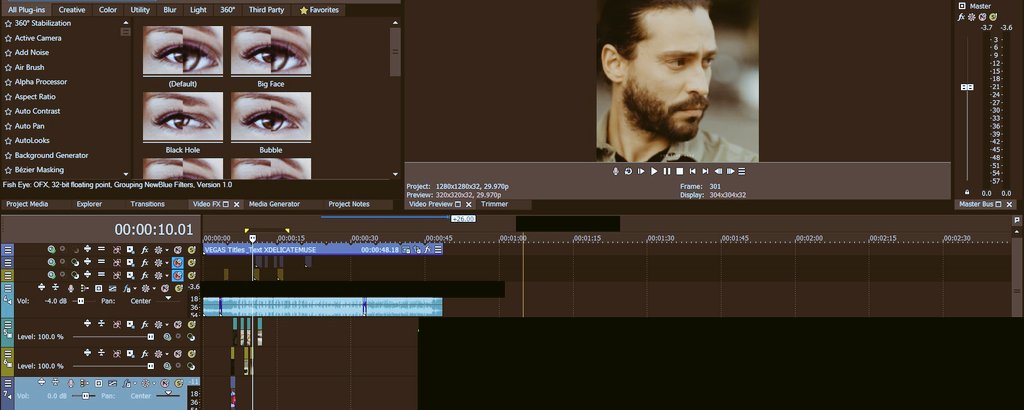Click track 1 hamburger menu
The height and width of the screenshot is (410, 1024).
click(x=8, y=249)
